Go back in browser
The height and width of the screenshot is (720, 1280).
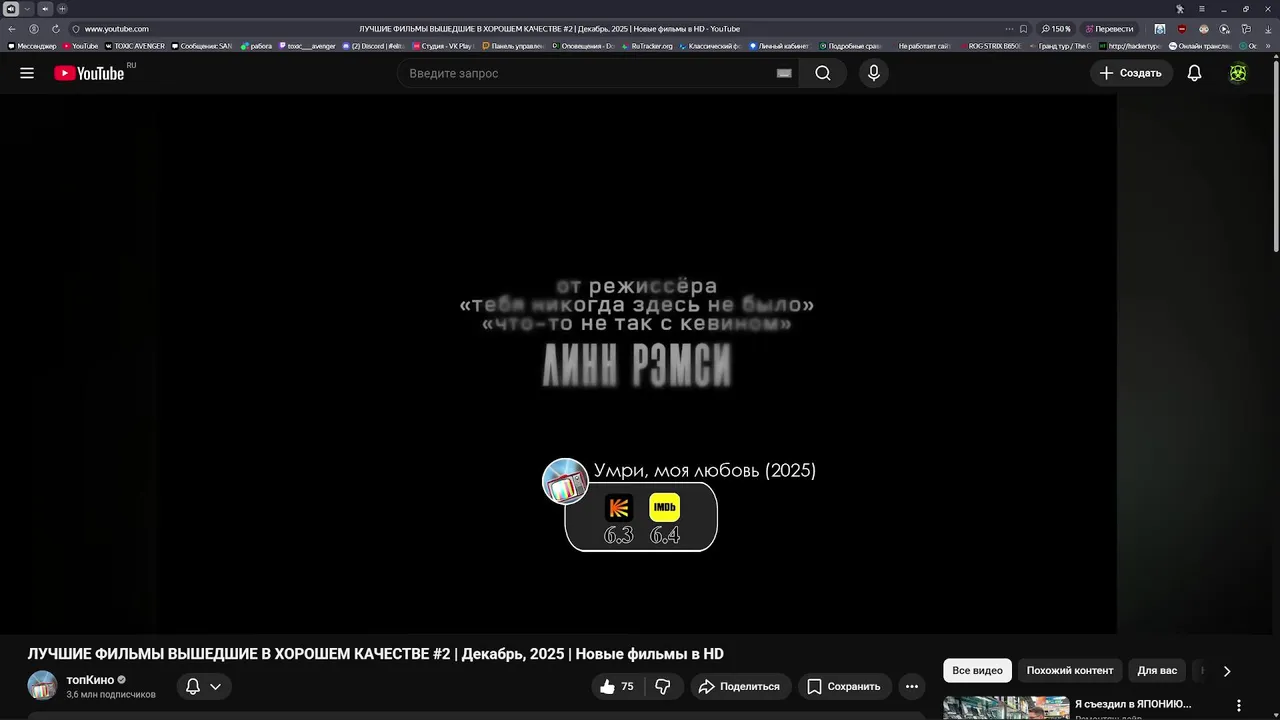coord(12,29)
